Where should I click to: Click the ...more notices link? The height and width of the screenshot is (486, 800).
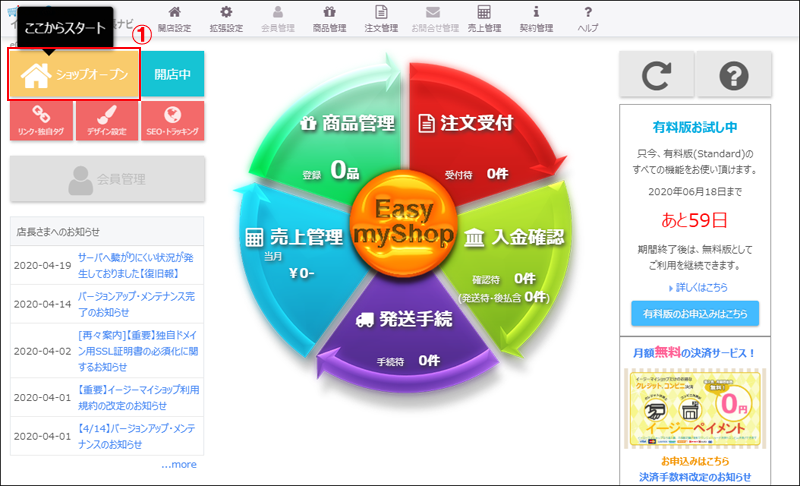tap(179, 465)
